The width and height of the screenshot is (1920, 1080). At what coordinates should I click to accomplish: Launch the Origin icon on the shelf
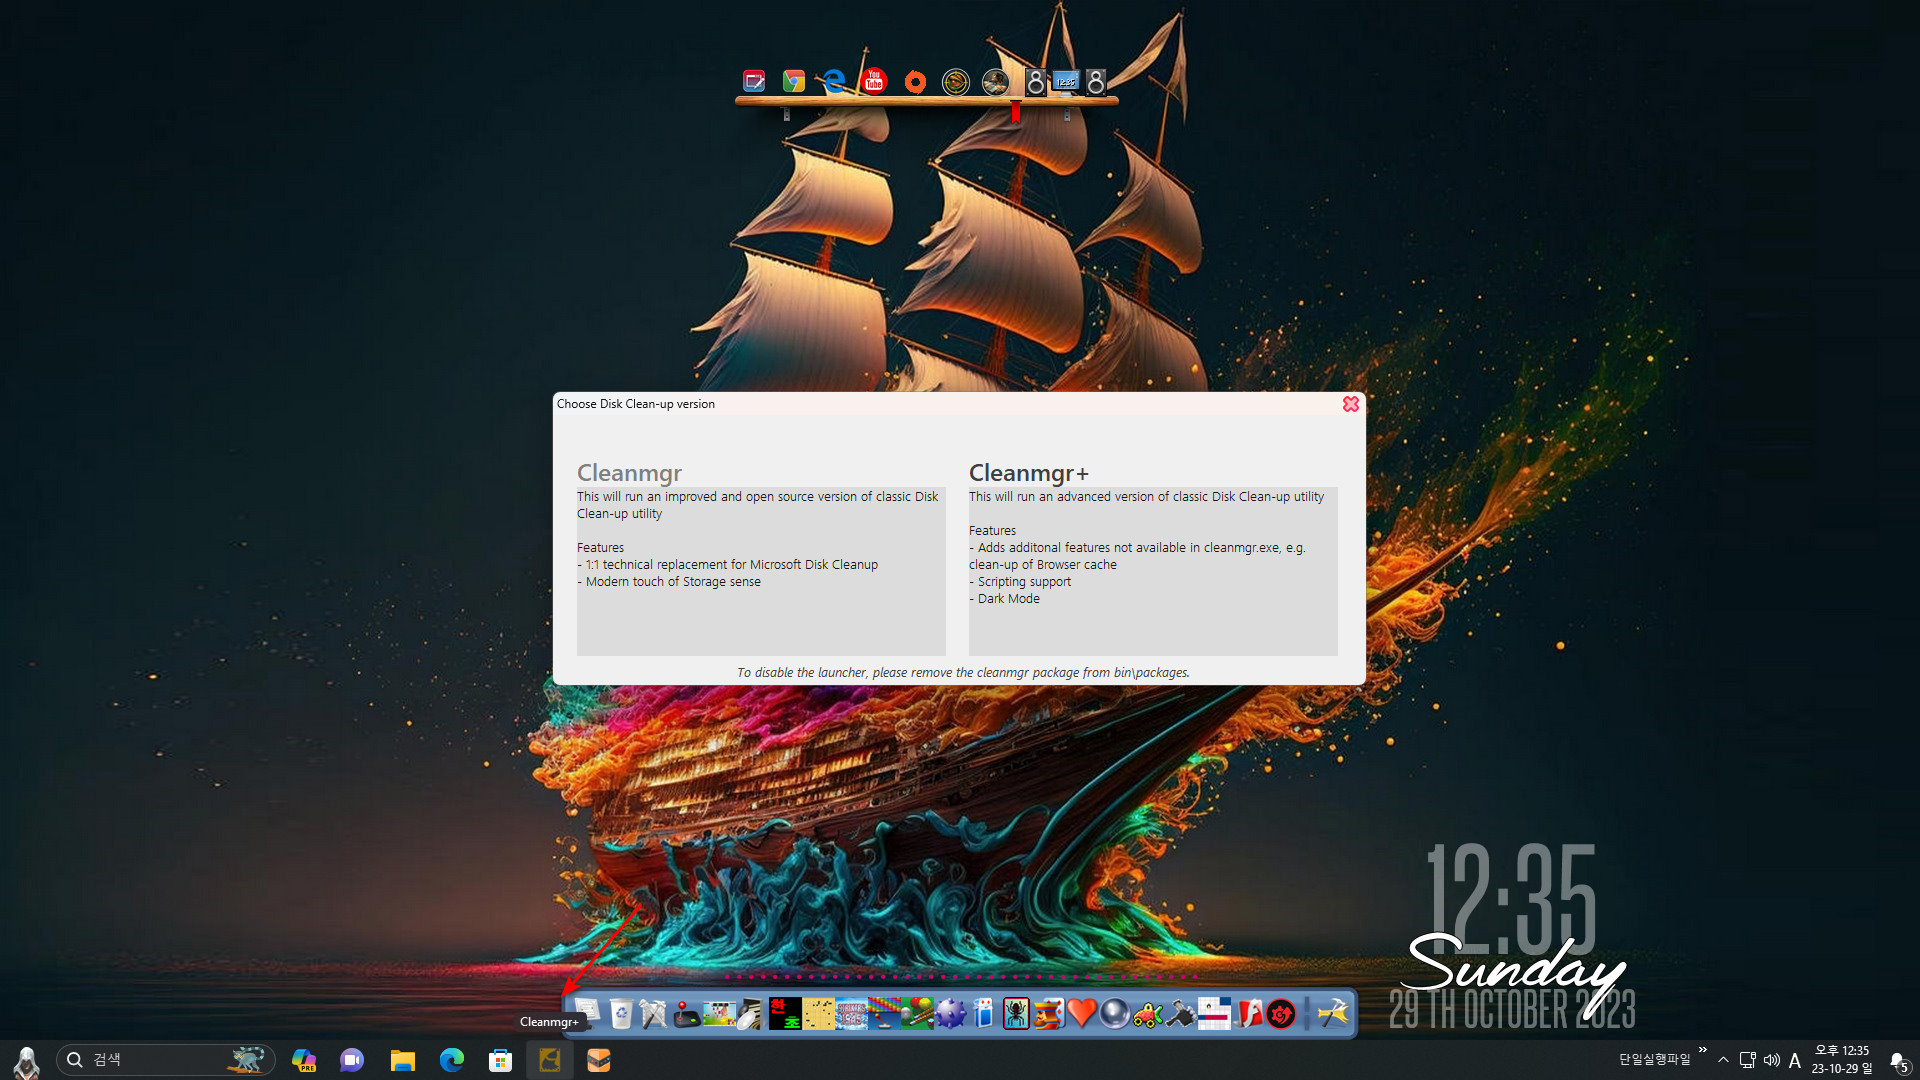click(915, 82)
